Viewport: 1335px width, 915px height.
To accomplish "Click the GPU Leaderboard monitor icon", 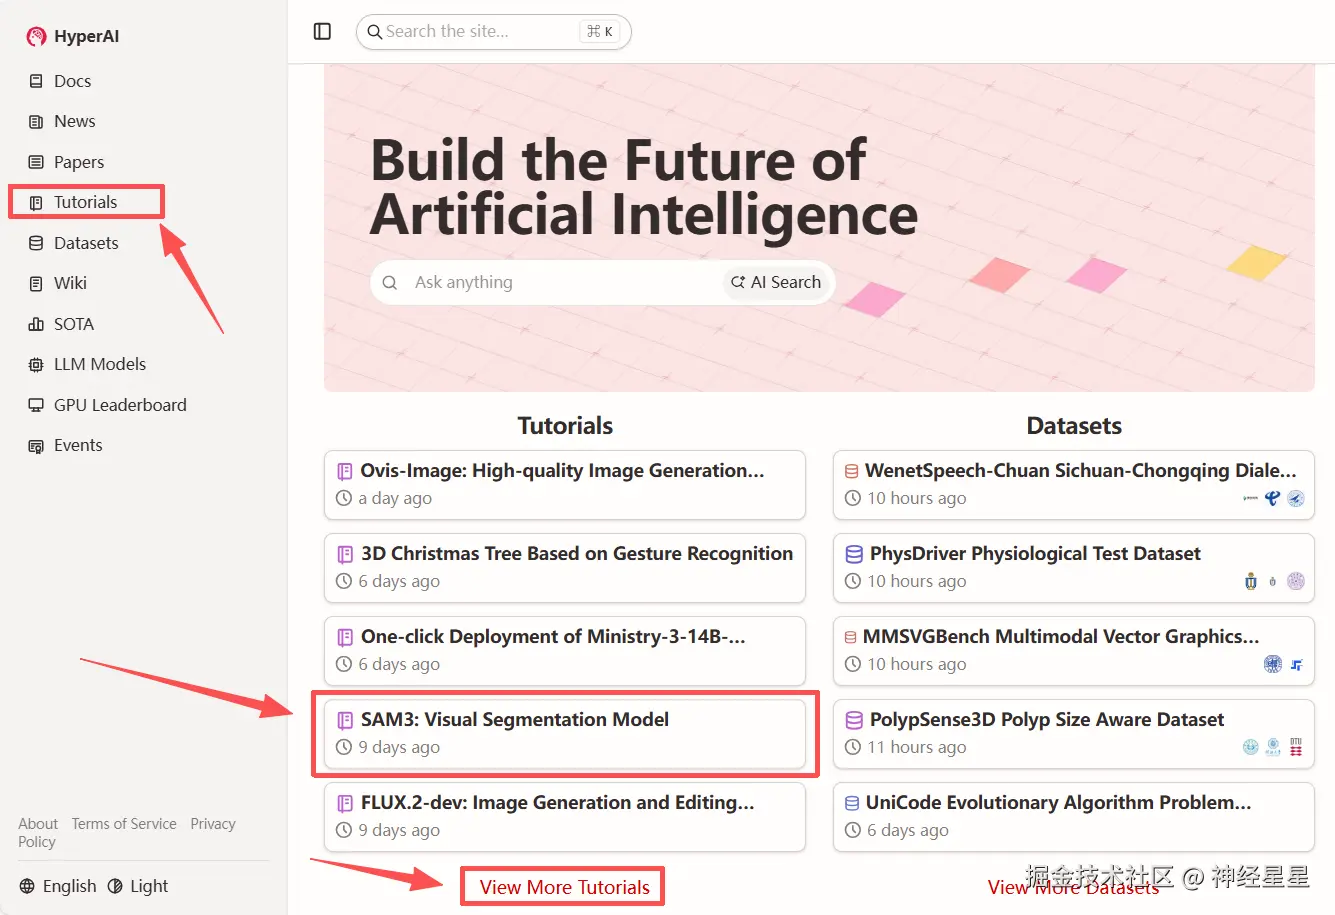I will coord(36,405).
